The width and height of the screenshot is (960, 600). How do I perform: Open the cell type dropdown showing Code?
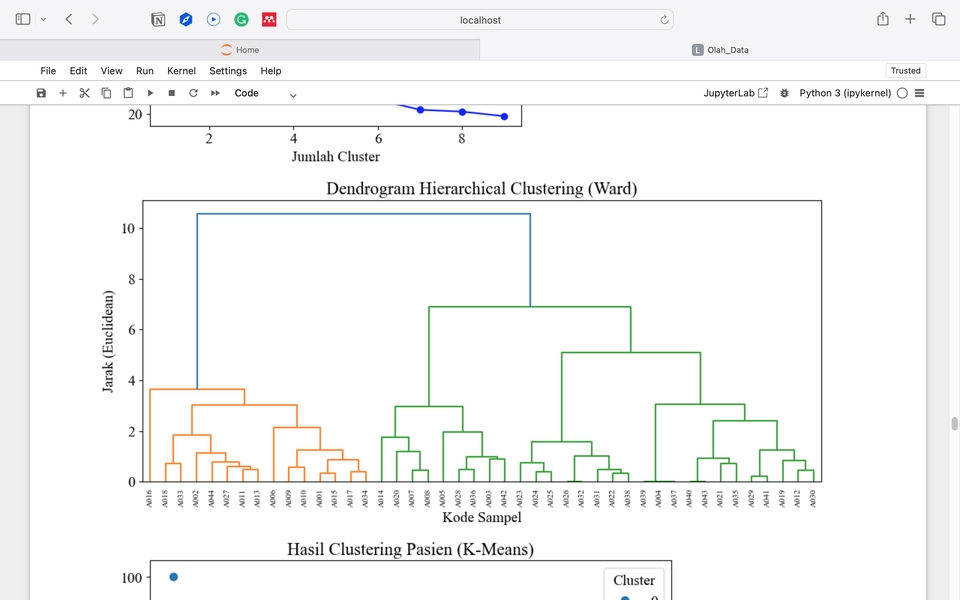click(265, 93)
